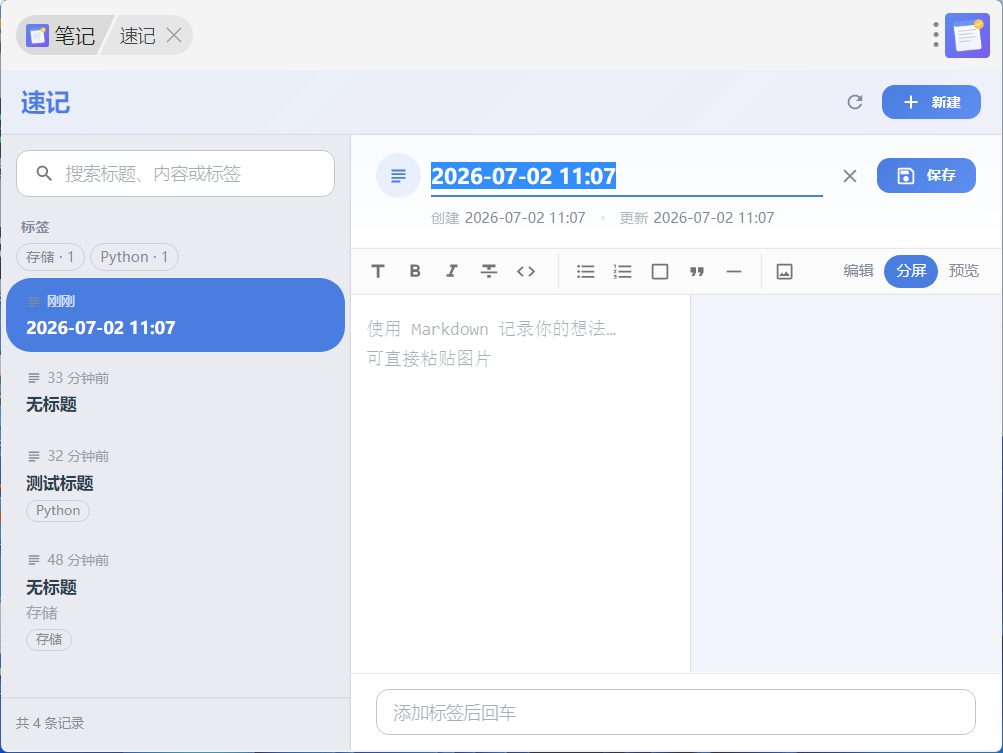This screenshot has width=1003, height=753.
Task: Click the heading (T) format icon
Action: (x=378, y=271)
